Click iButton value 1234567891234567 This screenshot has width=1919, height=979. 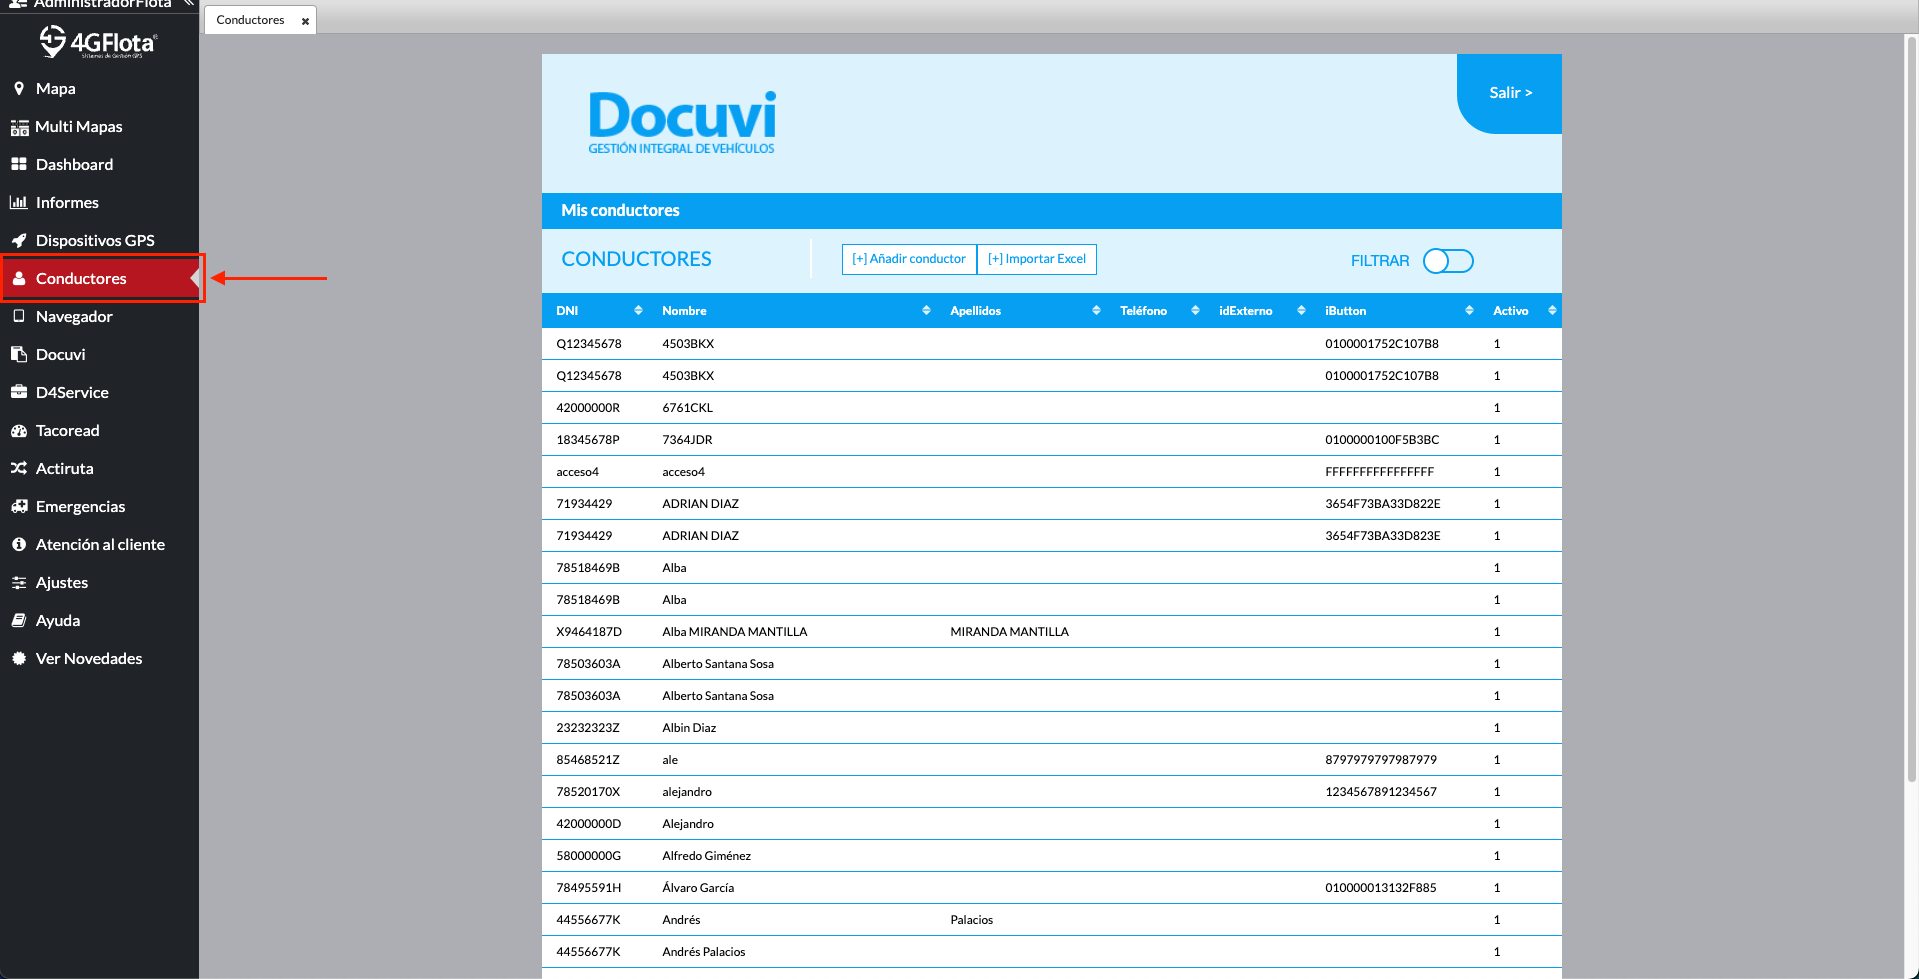click(x=1381, y=792)
